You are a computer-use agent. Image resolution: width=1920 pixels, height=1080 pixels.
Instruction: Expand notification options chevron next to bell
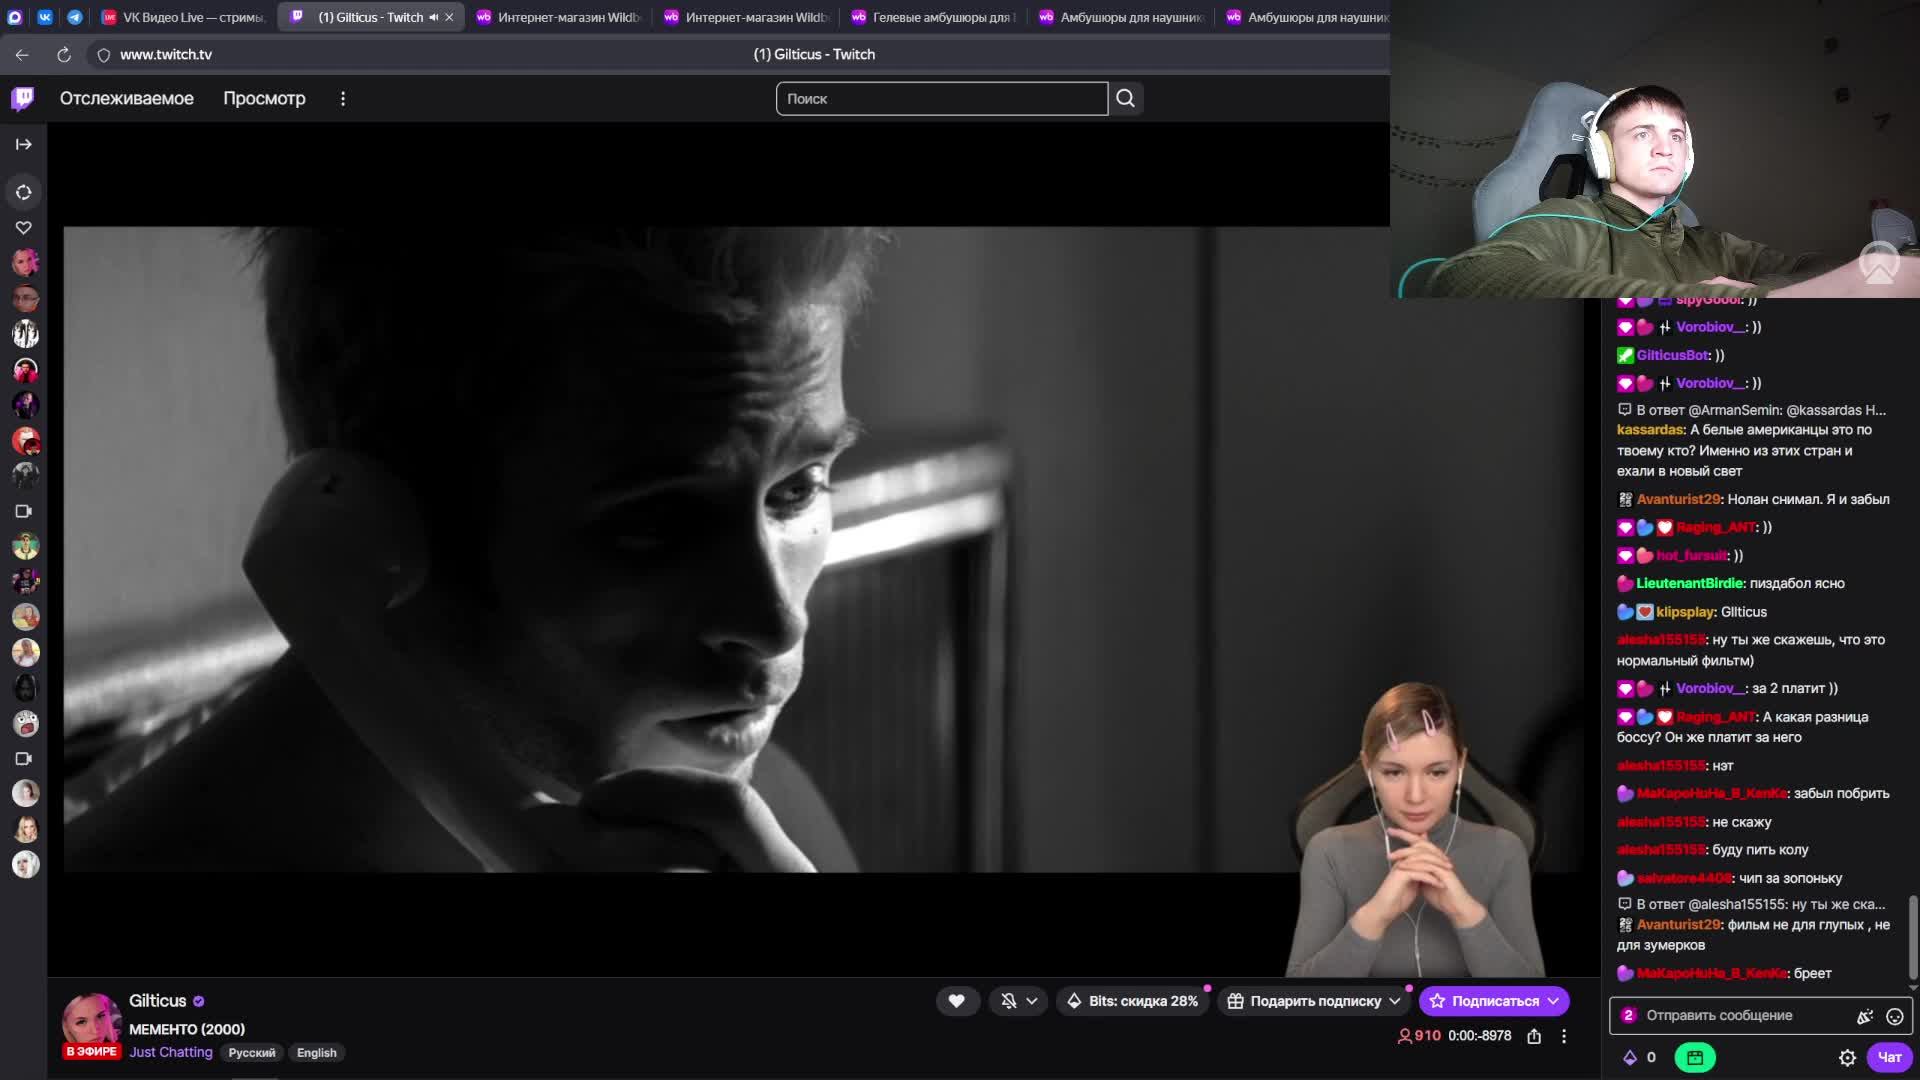pos(1032,1001)
